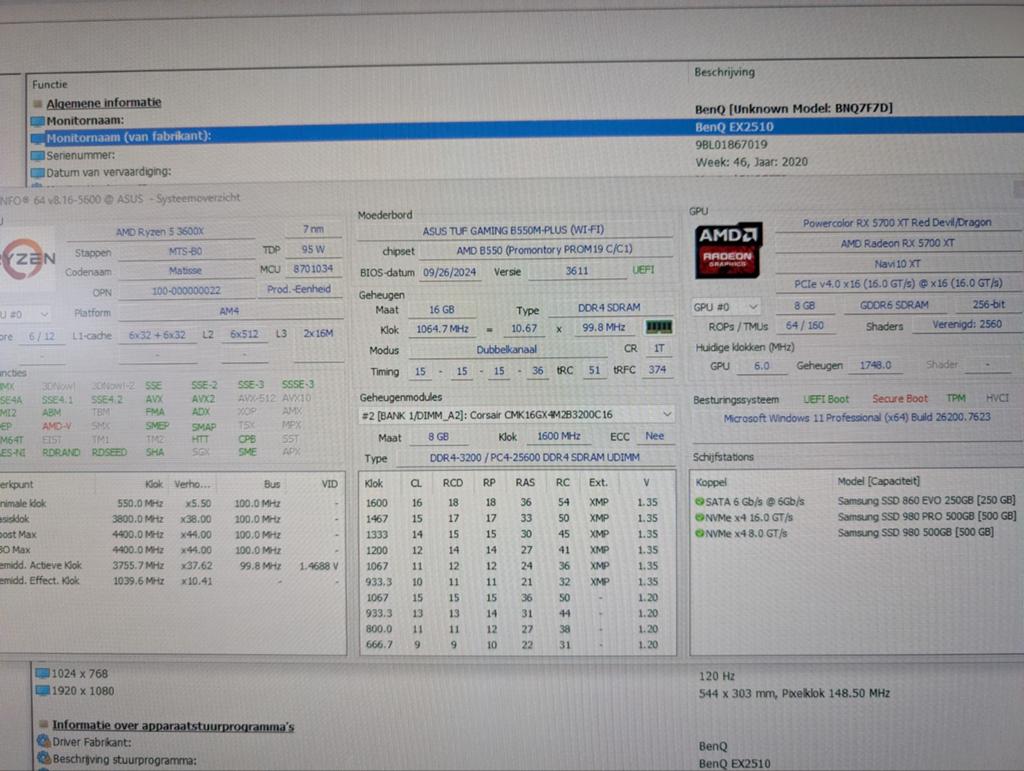Click the green status icon for NVMe x4 8.0 GT/s
This screenshot has width=1024, height=771.
[699, 533]
